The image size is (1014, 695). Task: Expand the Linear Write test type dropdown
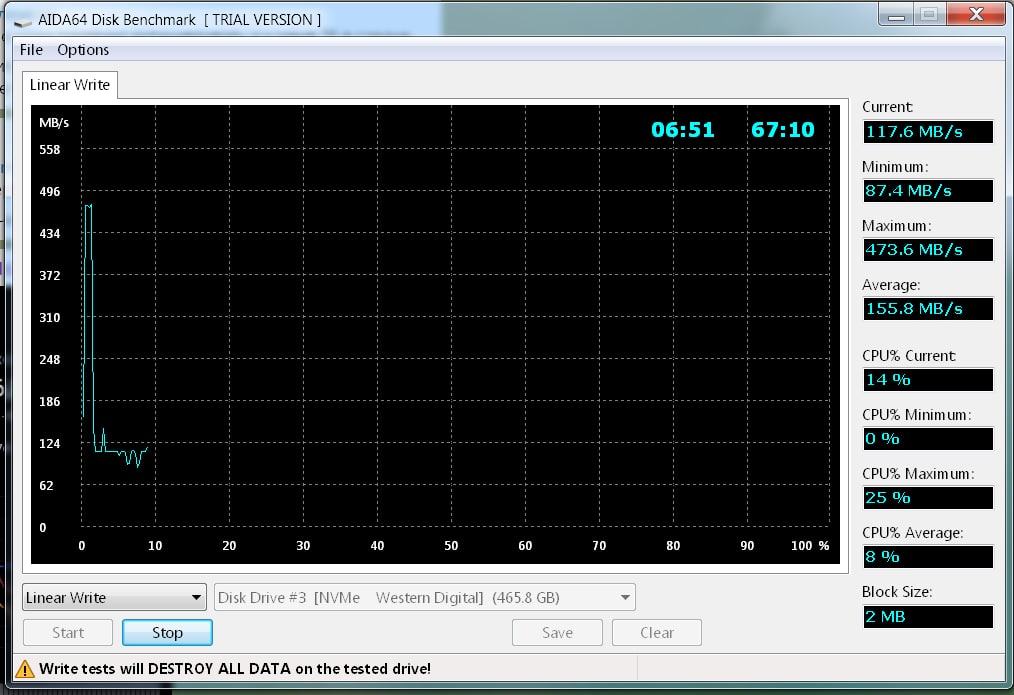coord(114,597)
